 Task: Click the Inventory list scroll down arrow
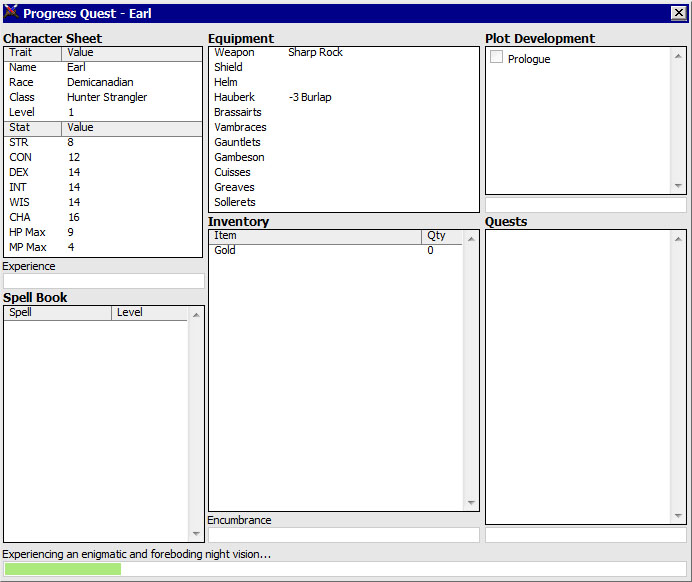[471, 503]
